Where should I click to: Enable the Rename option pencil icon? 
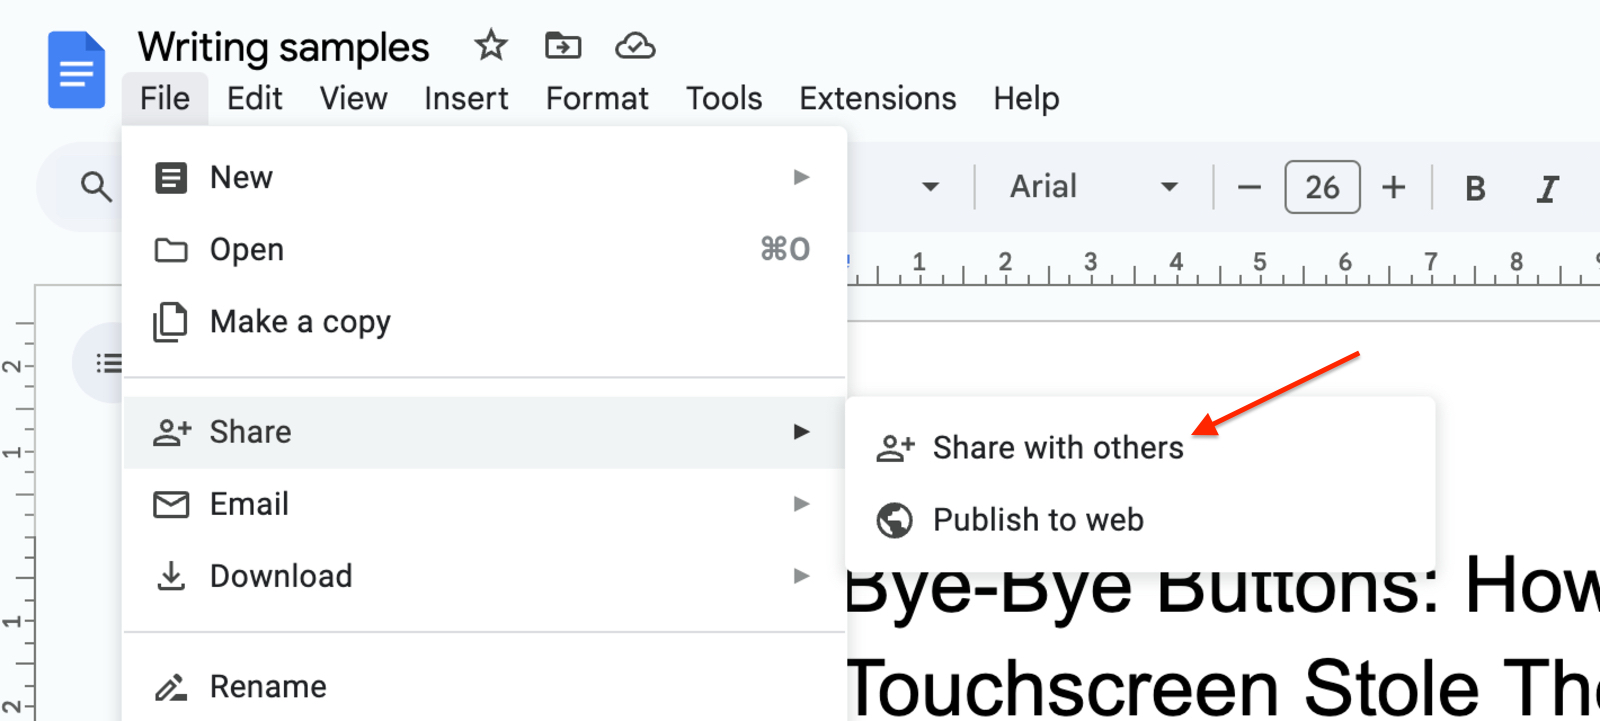[x=171, y=687]
